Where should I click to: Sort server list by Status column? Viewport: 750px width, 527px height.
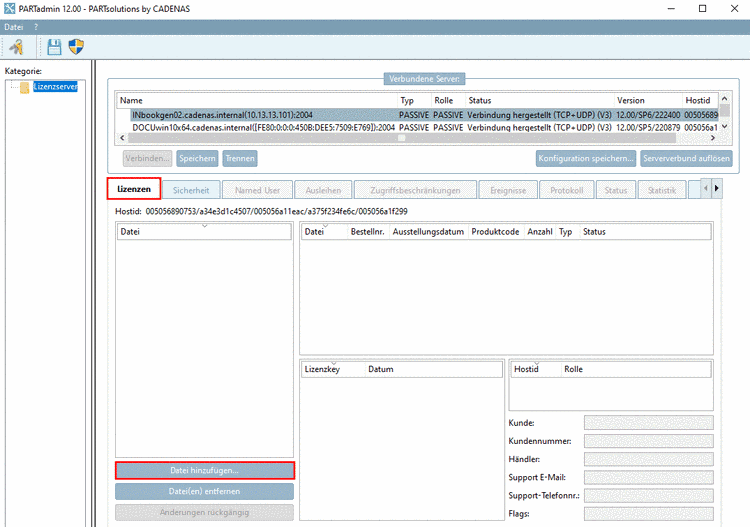click(x=540, y=100)
